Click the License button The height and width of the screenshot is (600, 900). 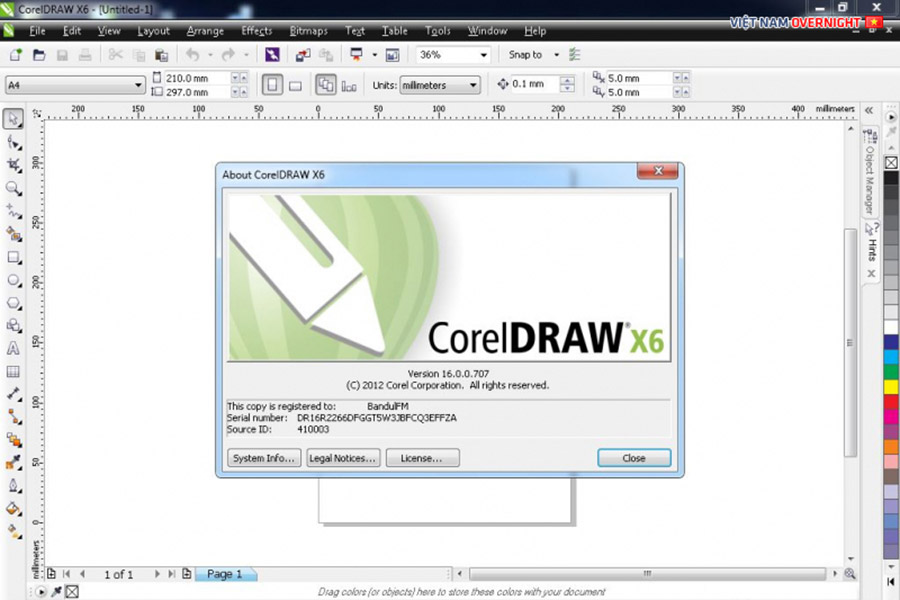[x=422, y=458]
